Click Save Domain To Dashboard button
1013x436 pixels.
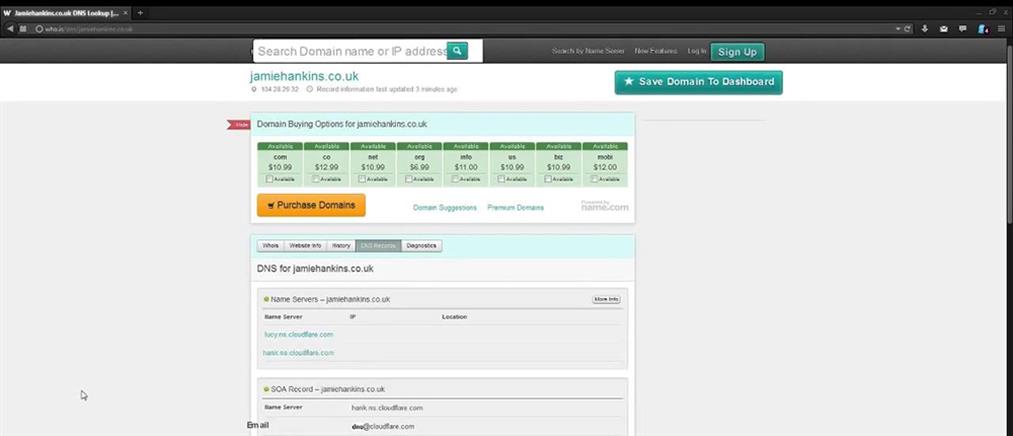coord(698,82)
